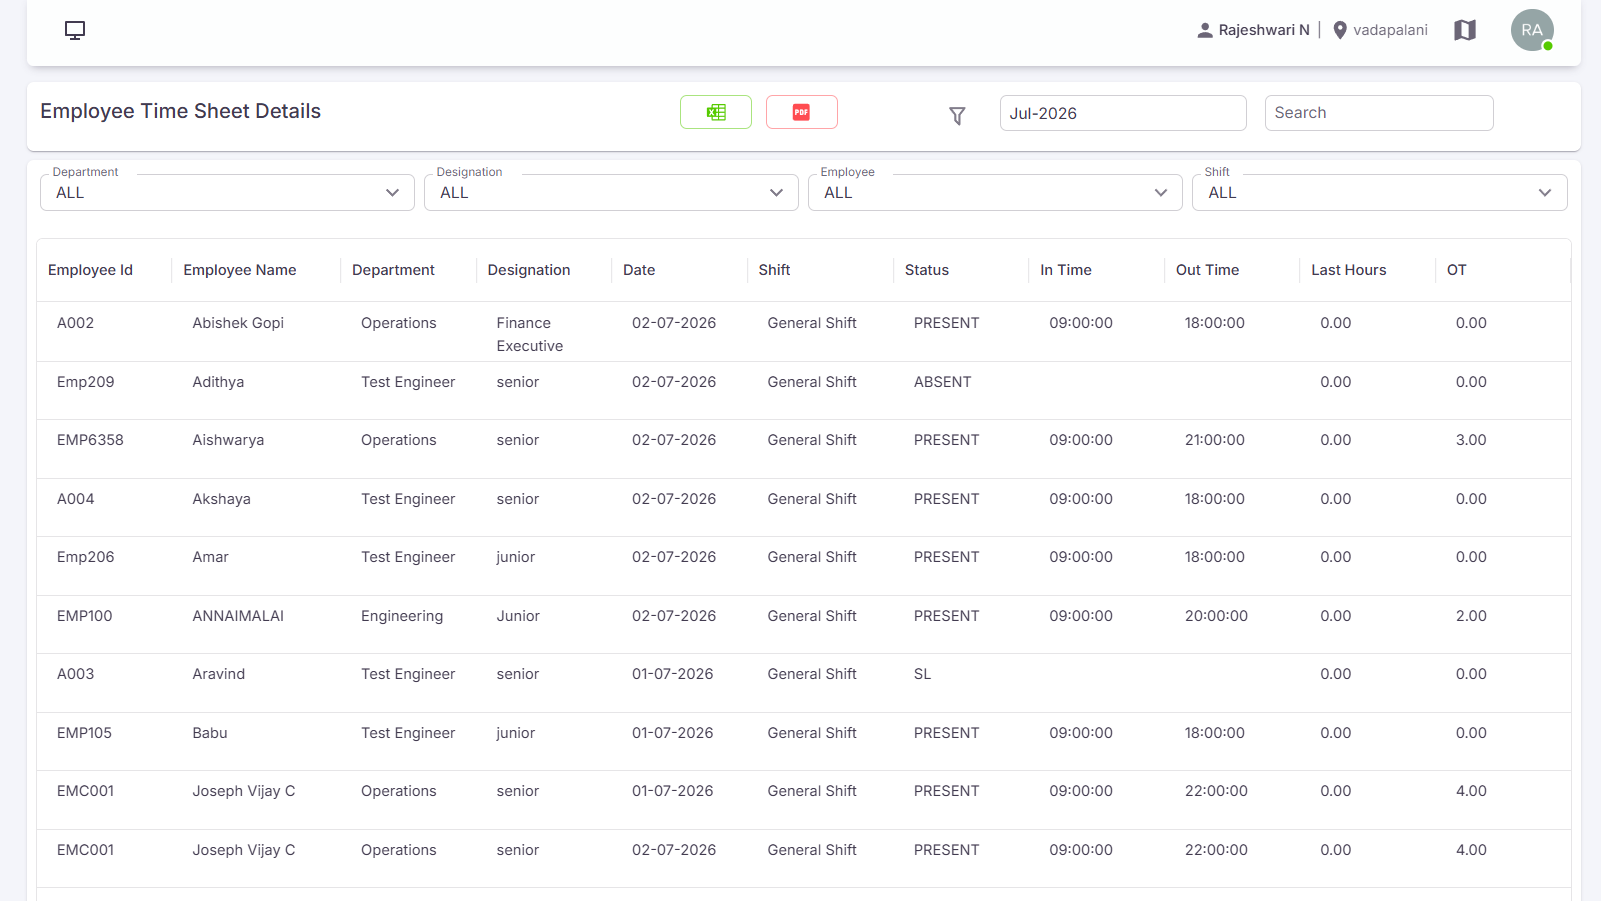Click the 20:00:00 out time cell
The height and width of the screenshot is (901, 1601).
coord(1216,616)
